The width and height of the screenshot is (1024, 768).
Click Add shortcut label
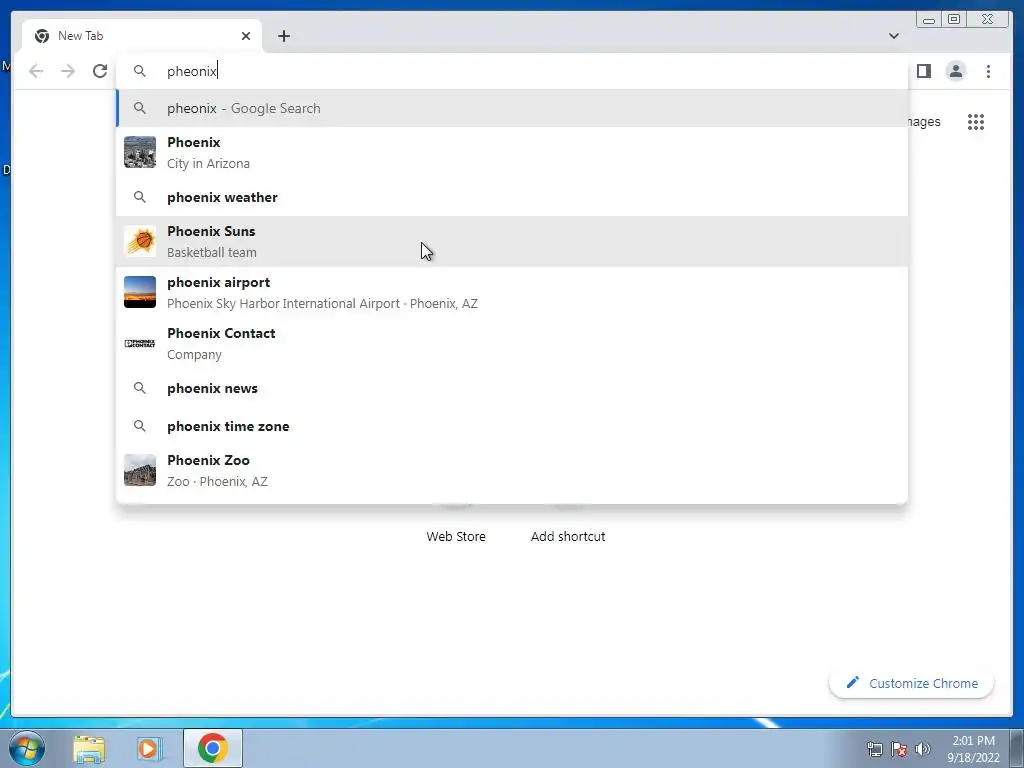pyautogui.click(x=568, y=536)
